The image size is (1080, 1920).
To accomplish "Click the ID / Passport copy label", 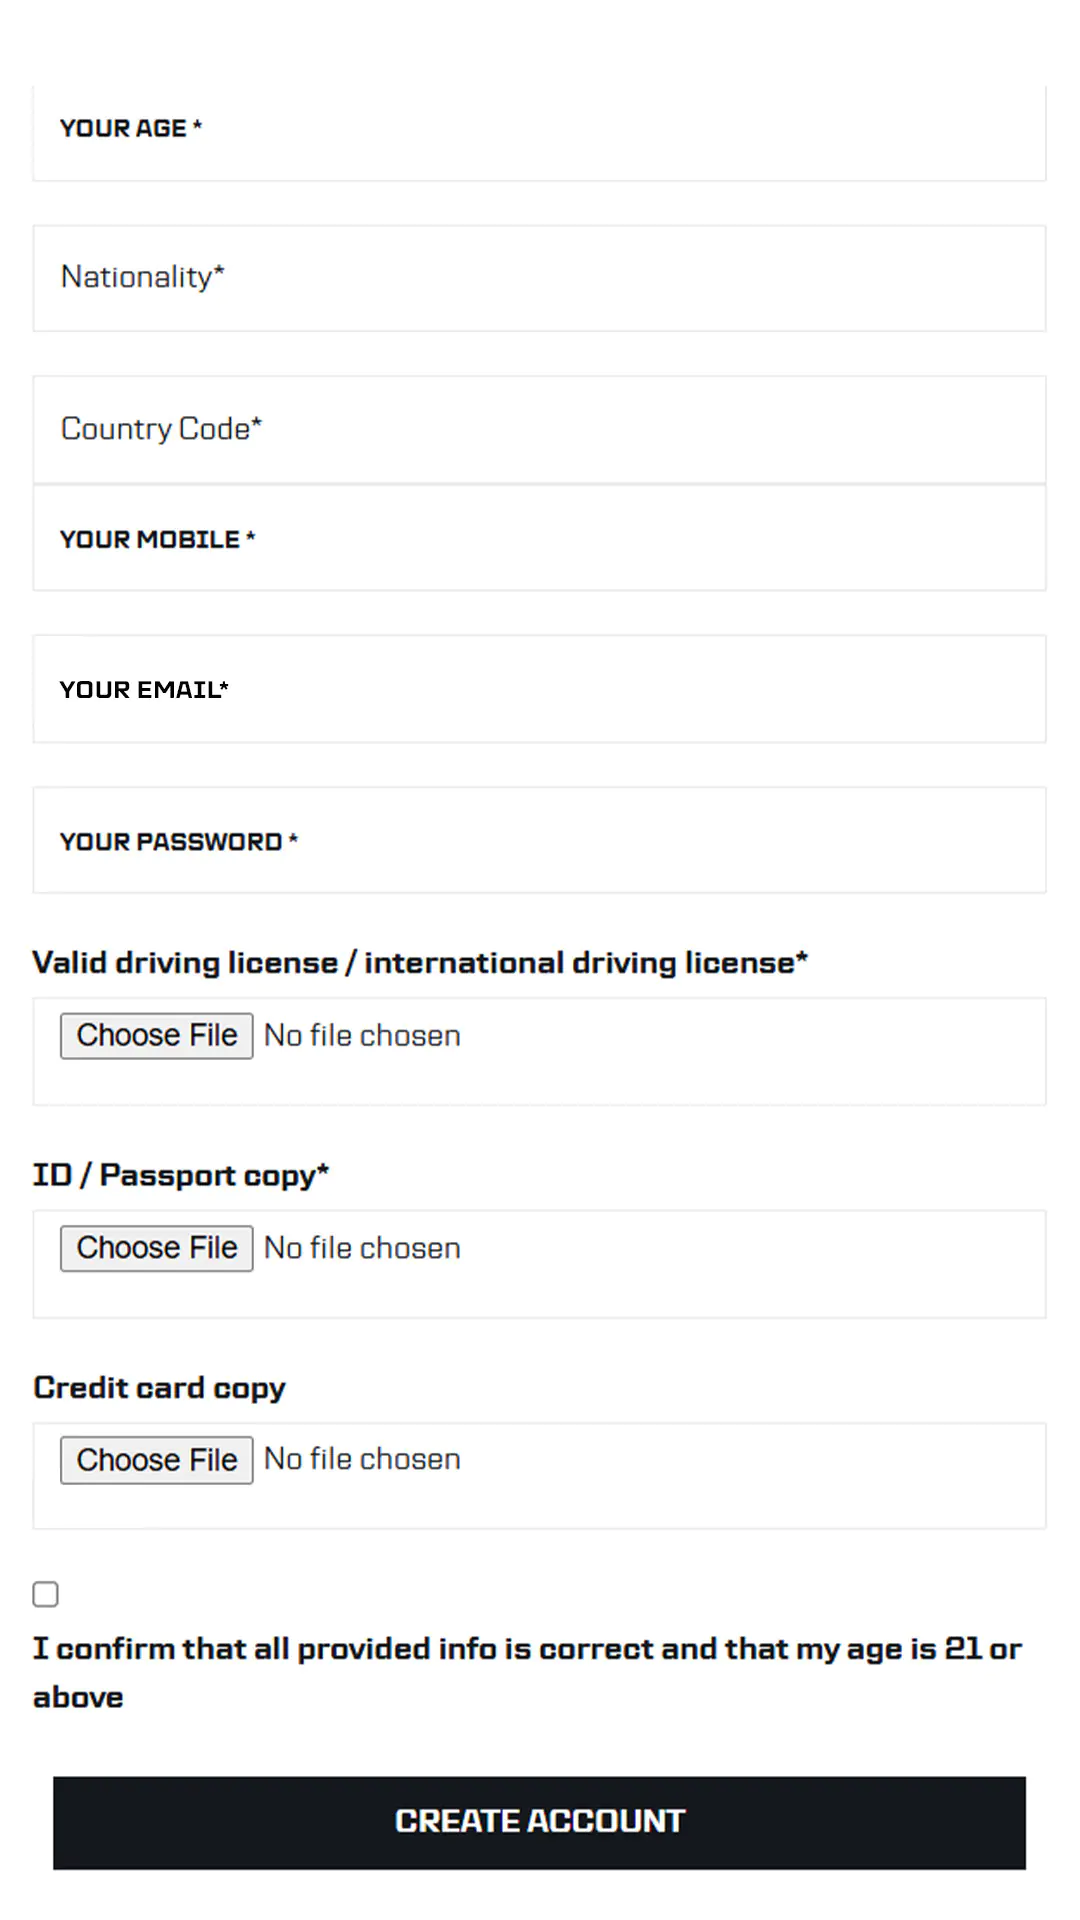I will coord(181,1175).
